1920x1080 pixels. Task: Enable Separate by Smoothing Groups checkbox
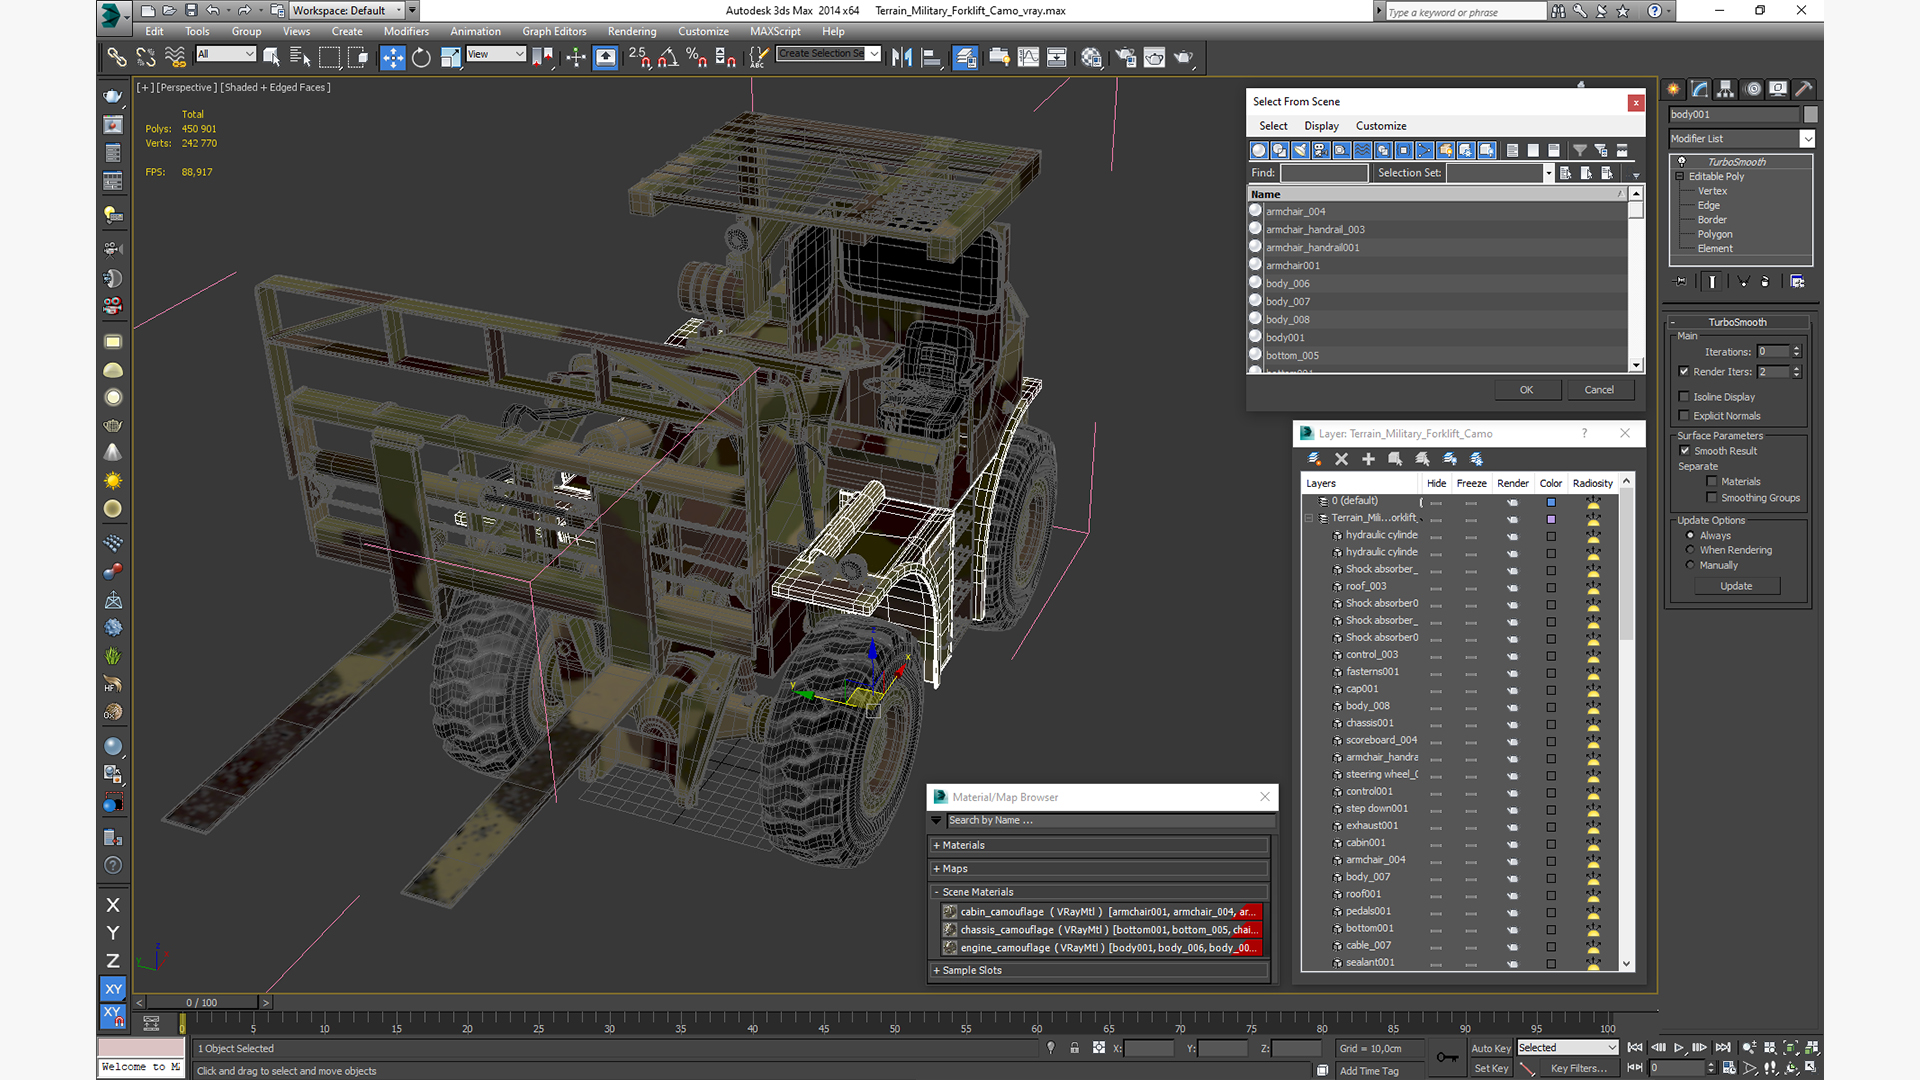(x=1712, y=498)
